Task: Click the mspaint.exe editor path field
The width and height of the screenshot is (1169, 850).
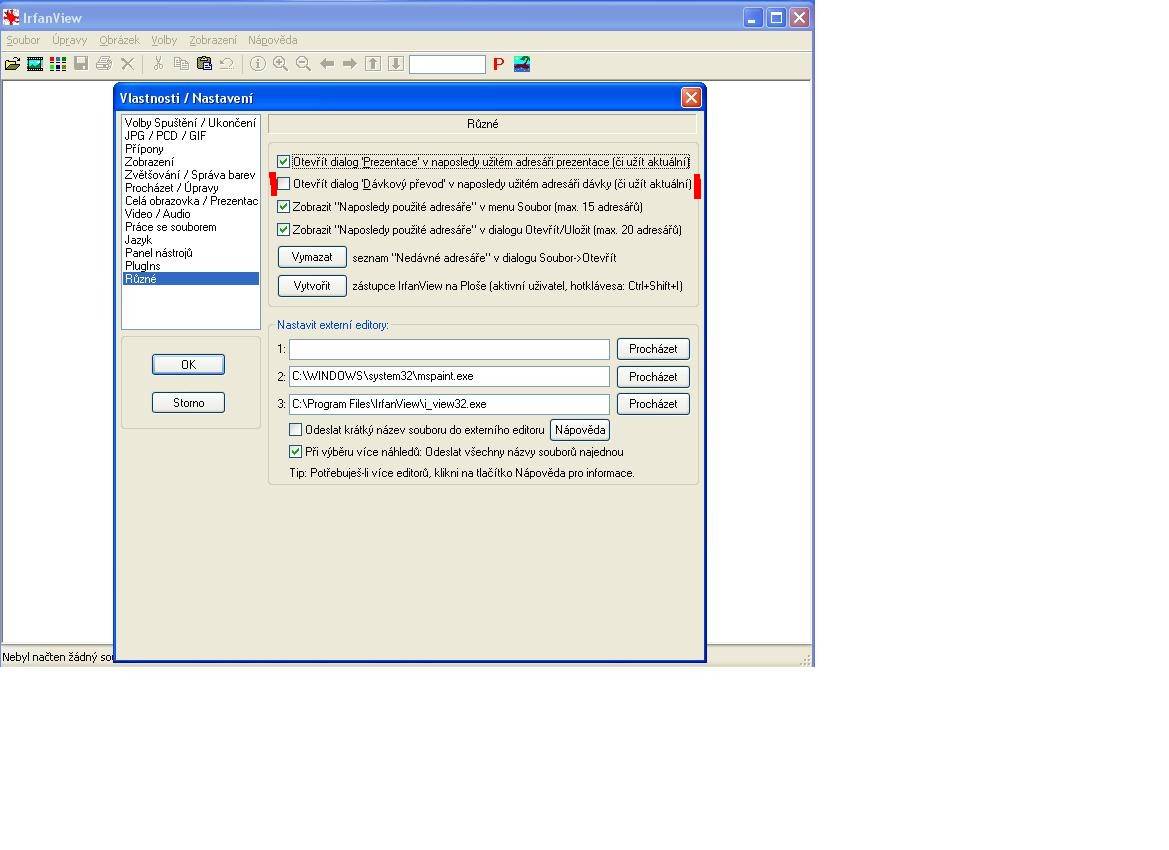Action: [x=450, y=377]
